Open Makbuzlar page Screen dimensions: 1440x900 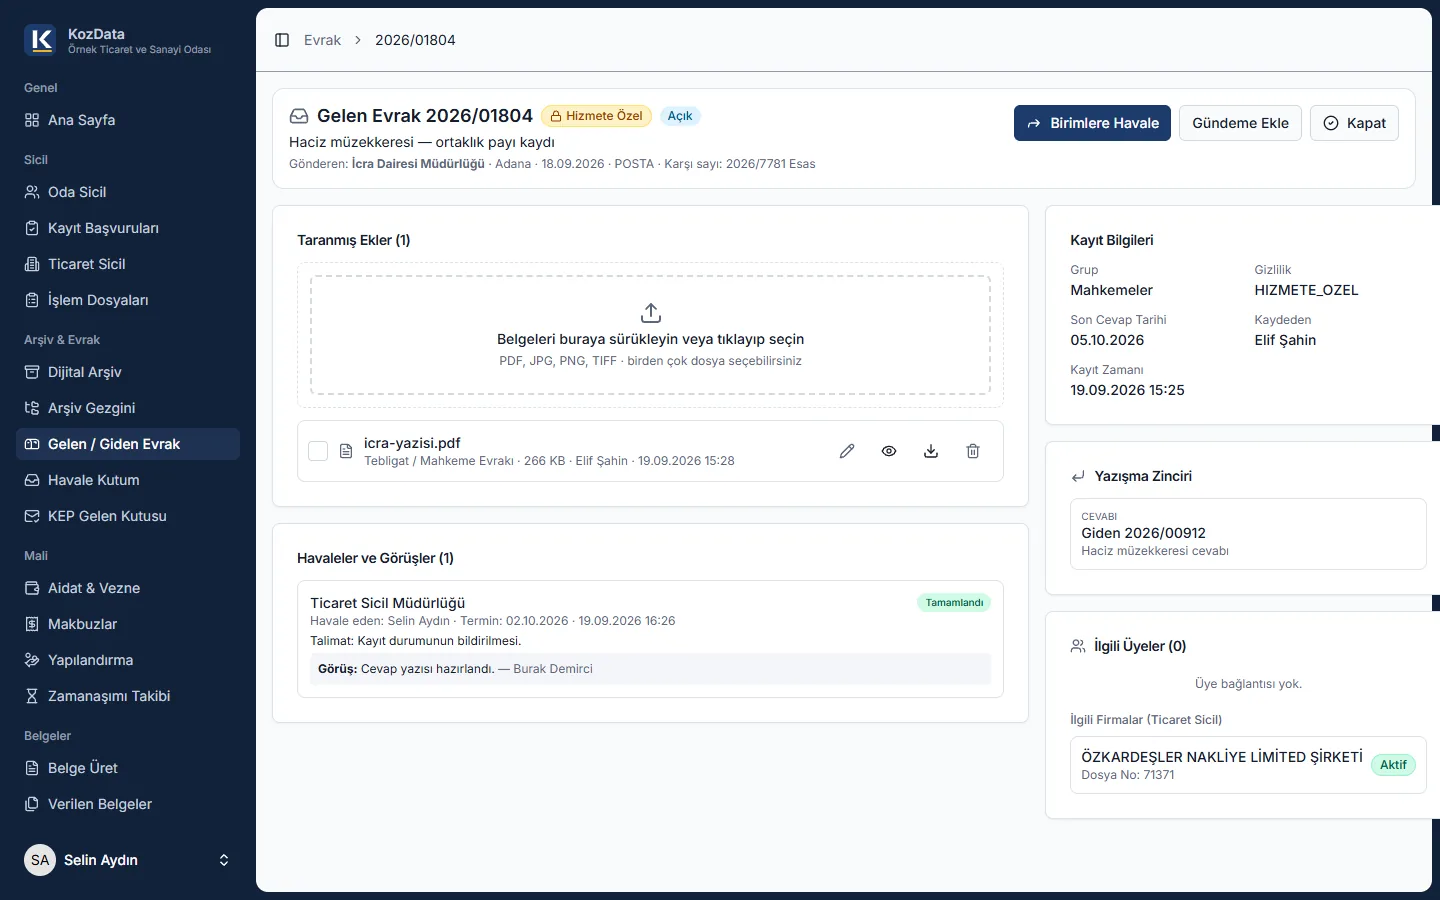pyautogui.click(x=128, y=624)
